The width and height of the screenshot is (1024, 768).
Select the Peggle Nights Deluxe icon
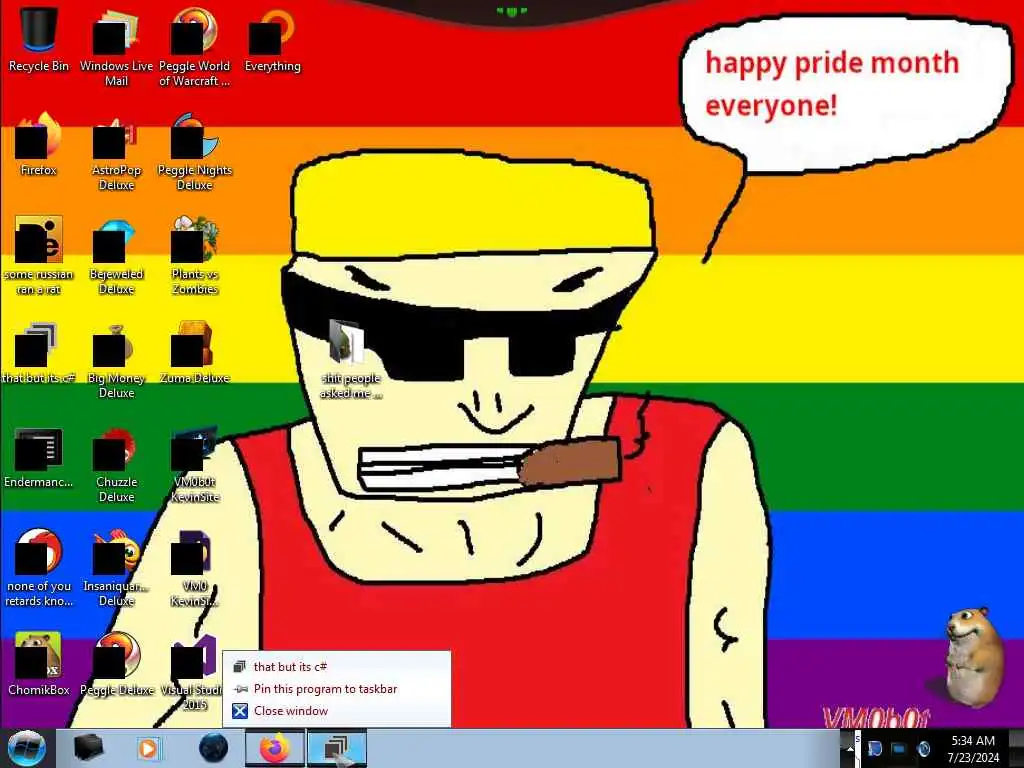[195, 152]
